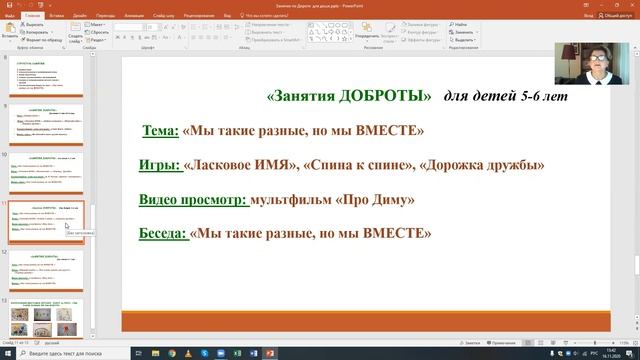Switch to the Animations (Анимация) tab
Viewport: 640px width, 360px height.
click(x=134, y=16)
